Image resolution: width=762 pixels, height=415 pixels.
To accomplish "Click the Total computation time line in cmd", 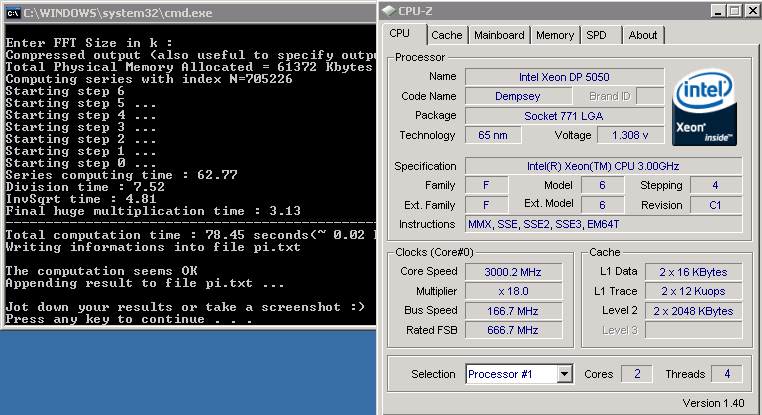I will [190, 235].
